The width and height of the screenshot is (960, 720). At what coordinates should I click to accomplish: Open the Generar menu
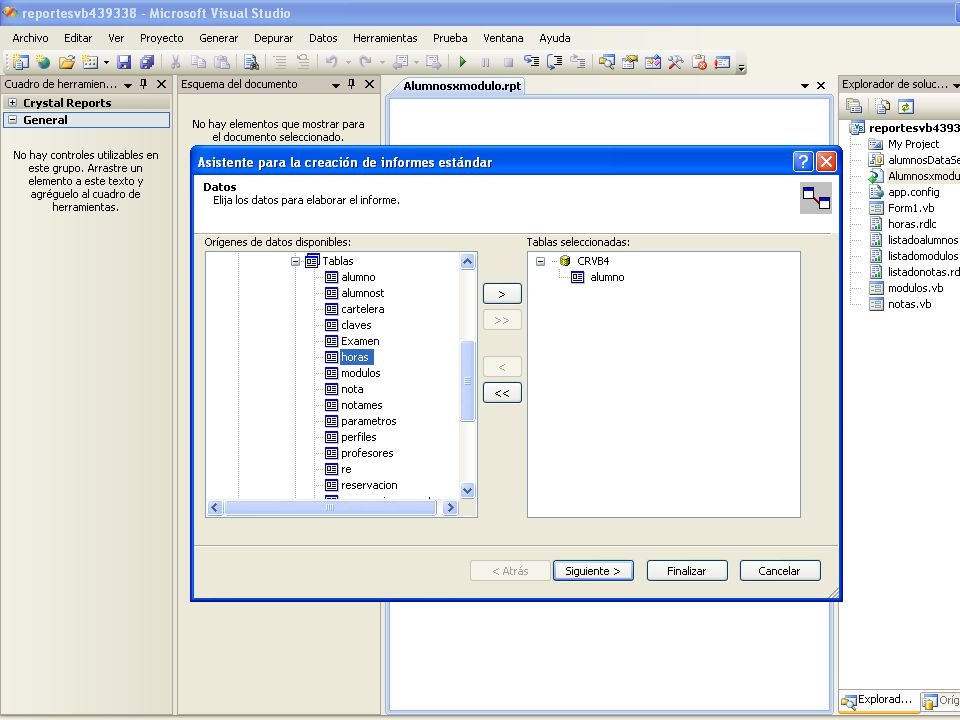(x=219, y=38)
